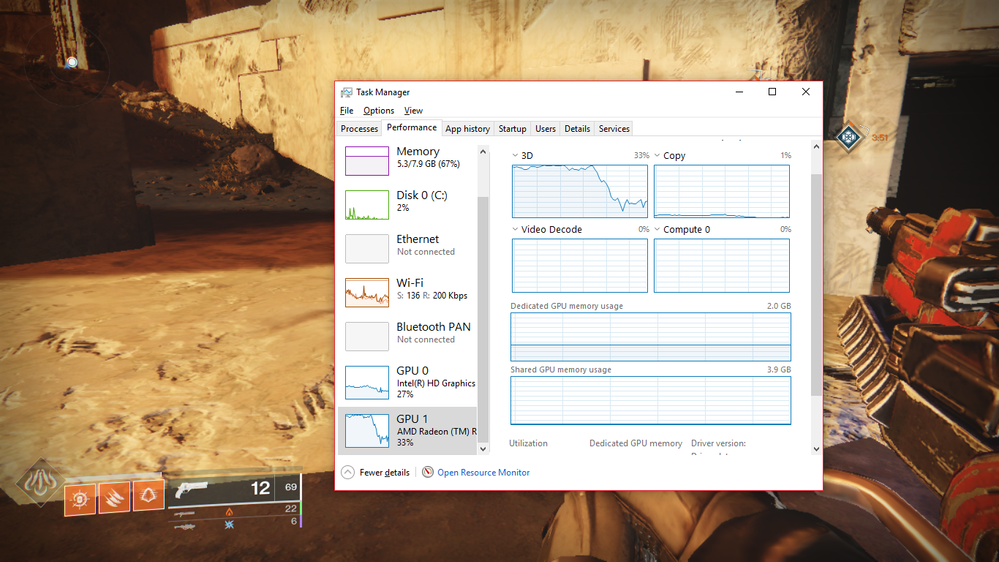Click the GPU panel scroll down arrow

point(816,449)
